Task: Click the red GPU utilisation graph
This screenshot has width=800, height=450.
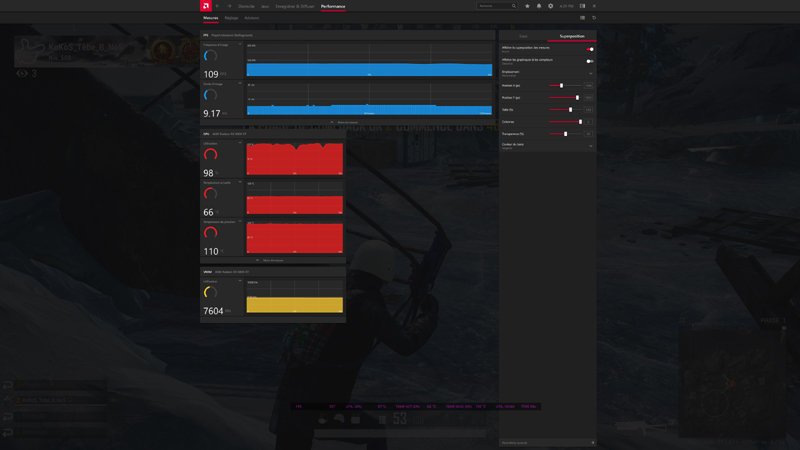Action: coord(294,159)
